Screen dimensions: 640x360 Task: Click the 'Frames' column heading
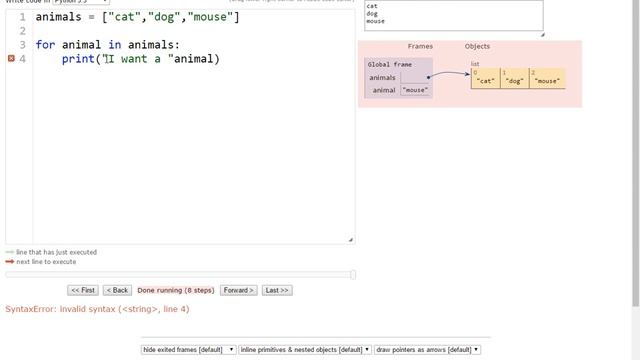420,46
